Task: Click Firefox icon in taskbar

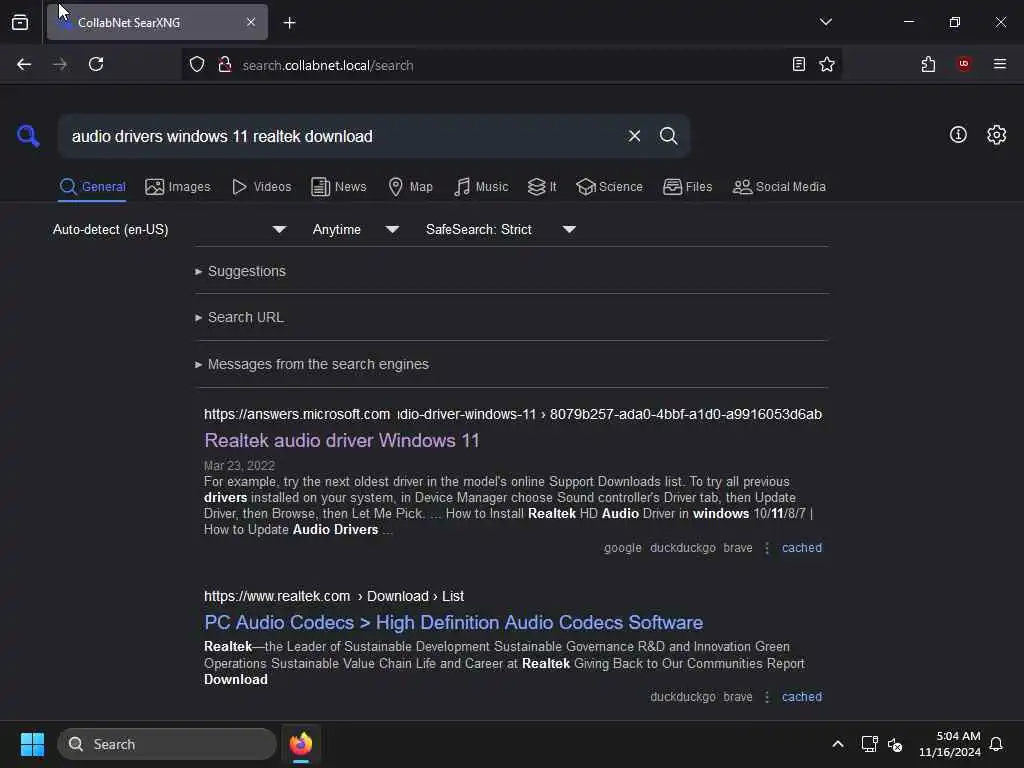Action: pyautogui.click(x=300, y=744)
